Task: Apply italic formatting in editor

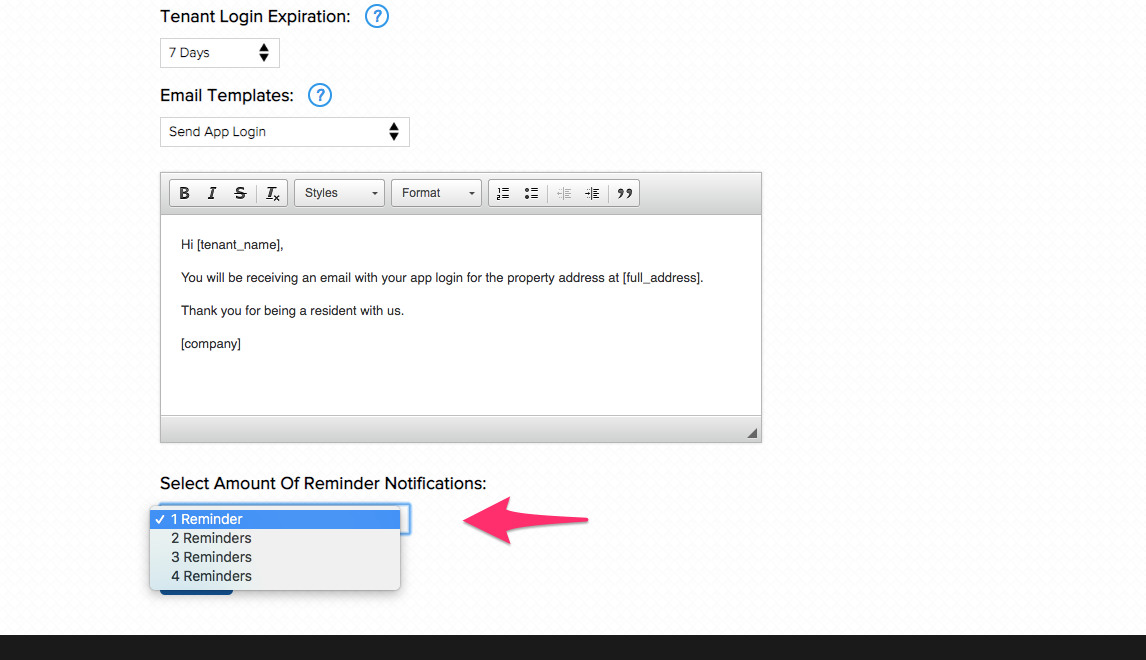Action: (212, 193)
